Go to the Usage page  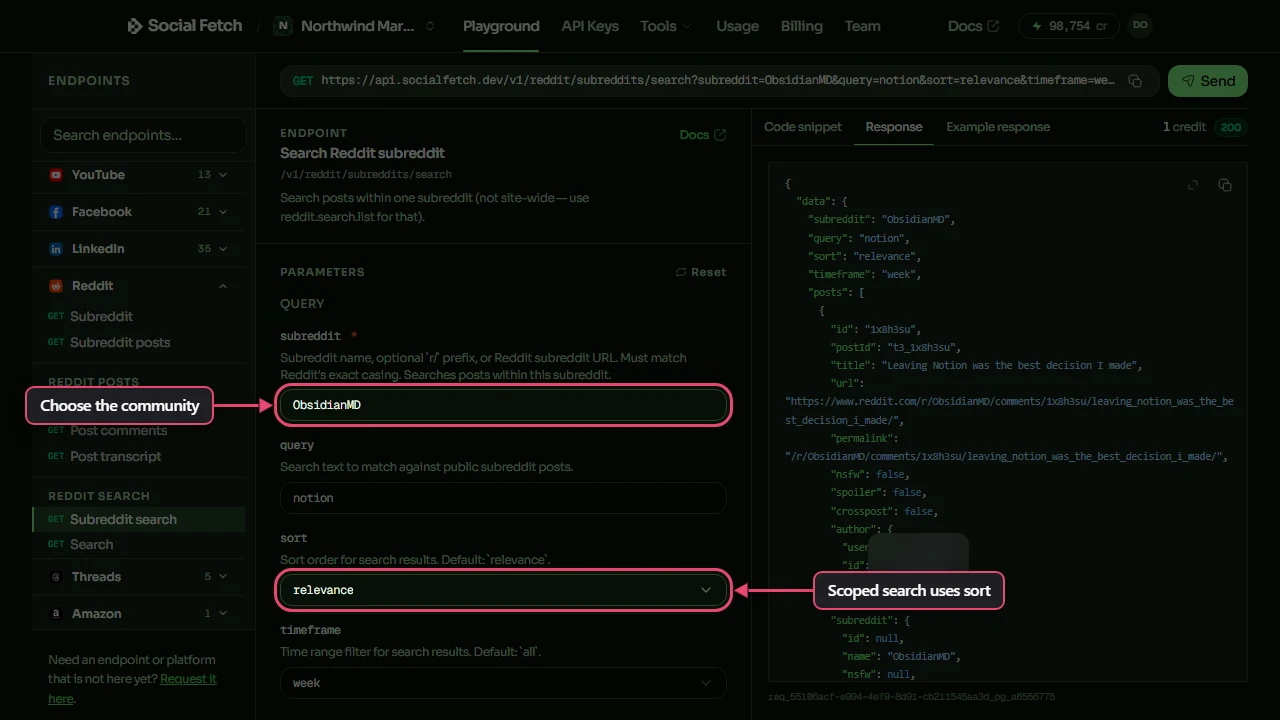coord(738,26)
